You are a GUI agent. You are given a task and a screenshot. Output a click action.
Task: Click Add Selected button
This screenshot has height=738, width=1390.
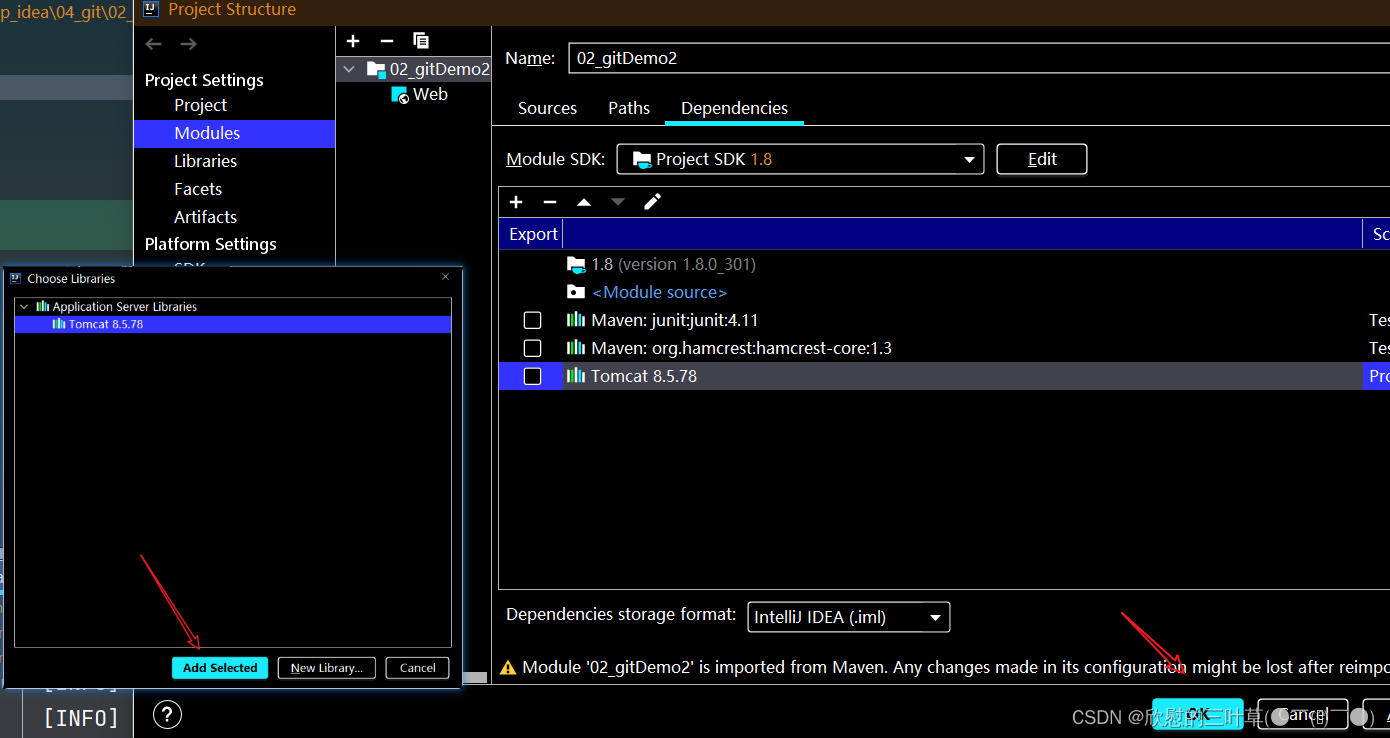coord(220,668)
